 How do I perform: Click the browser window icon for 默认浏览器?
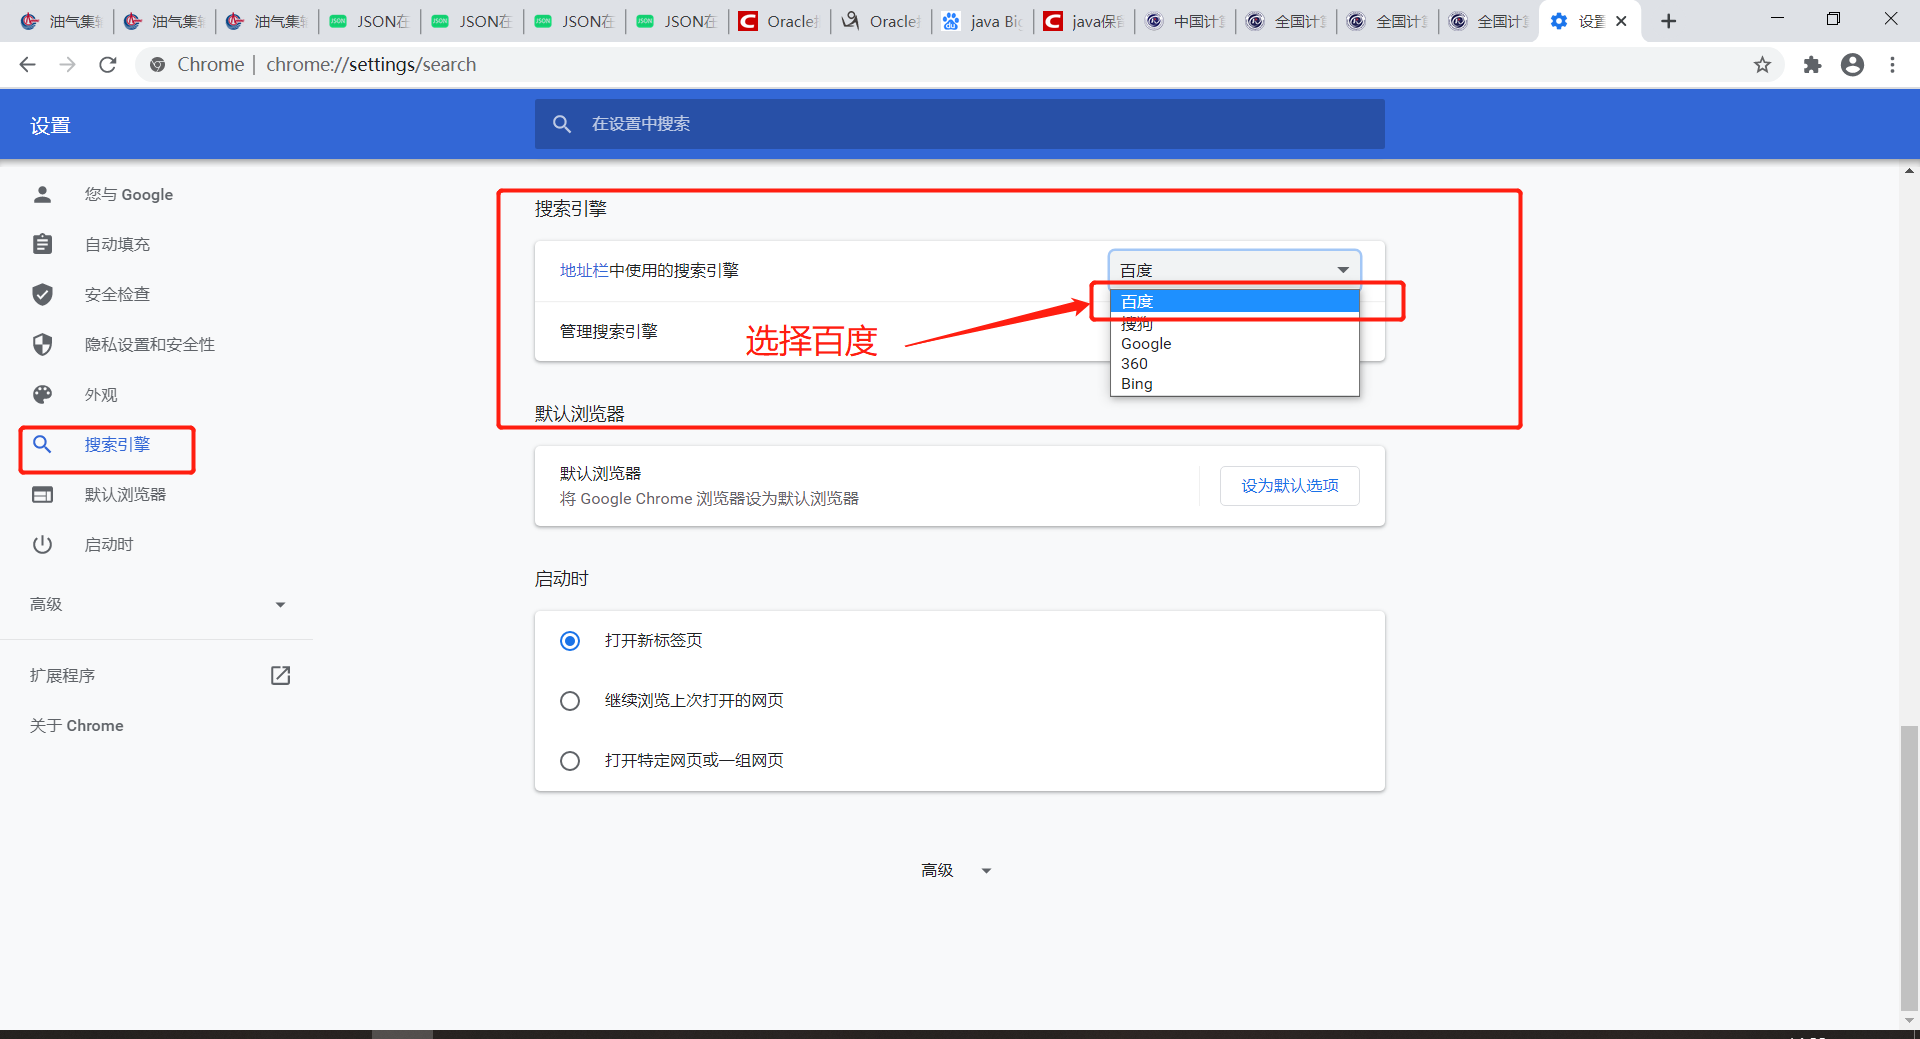(x=42, y=494)
